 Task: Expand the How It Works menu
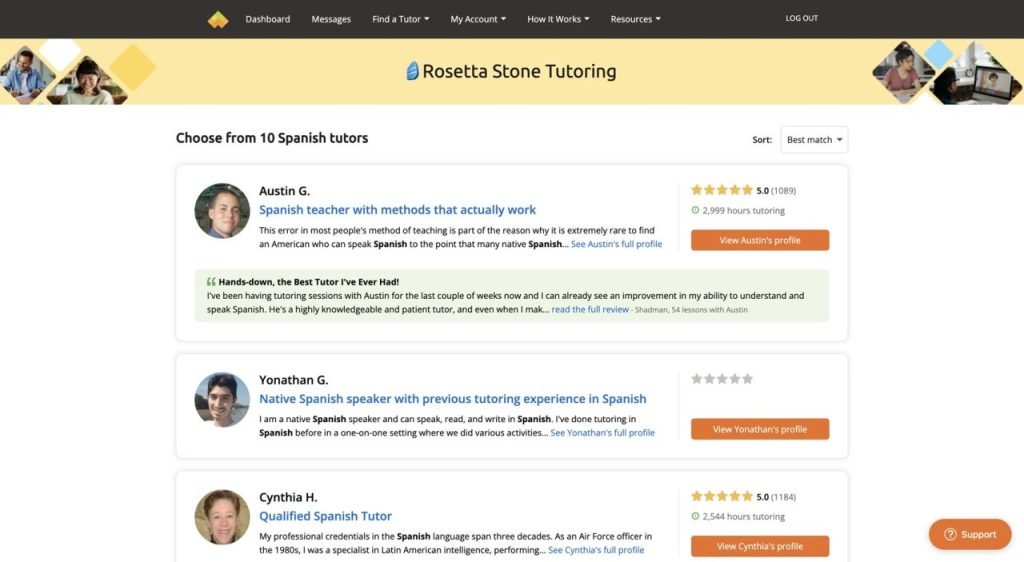(558, 19)
